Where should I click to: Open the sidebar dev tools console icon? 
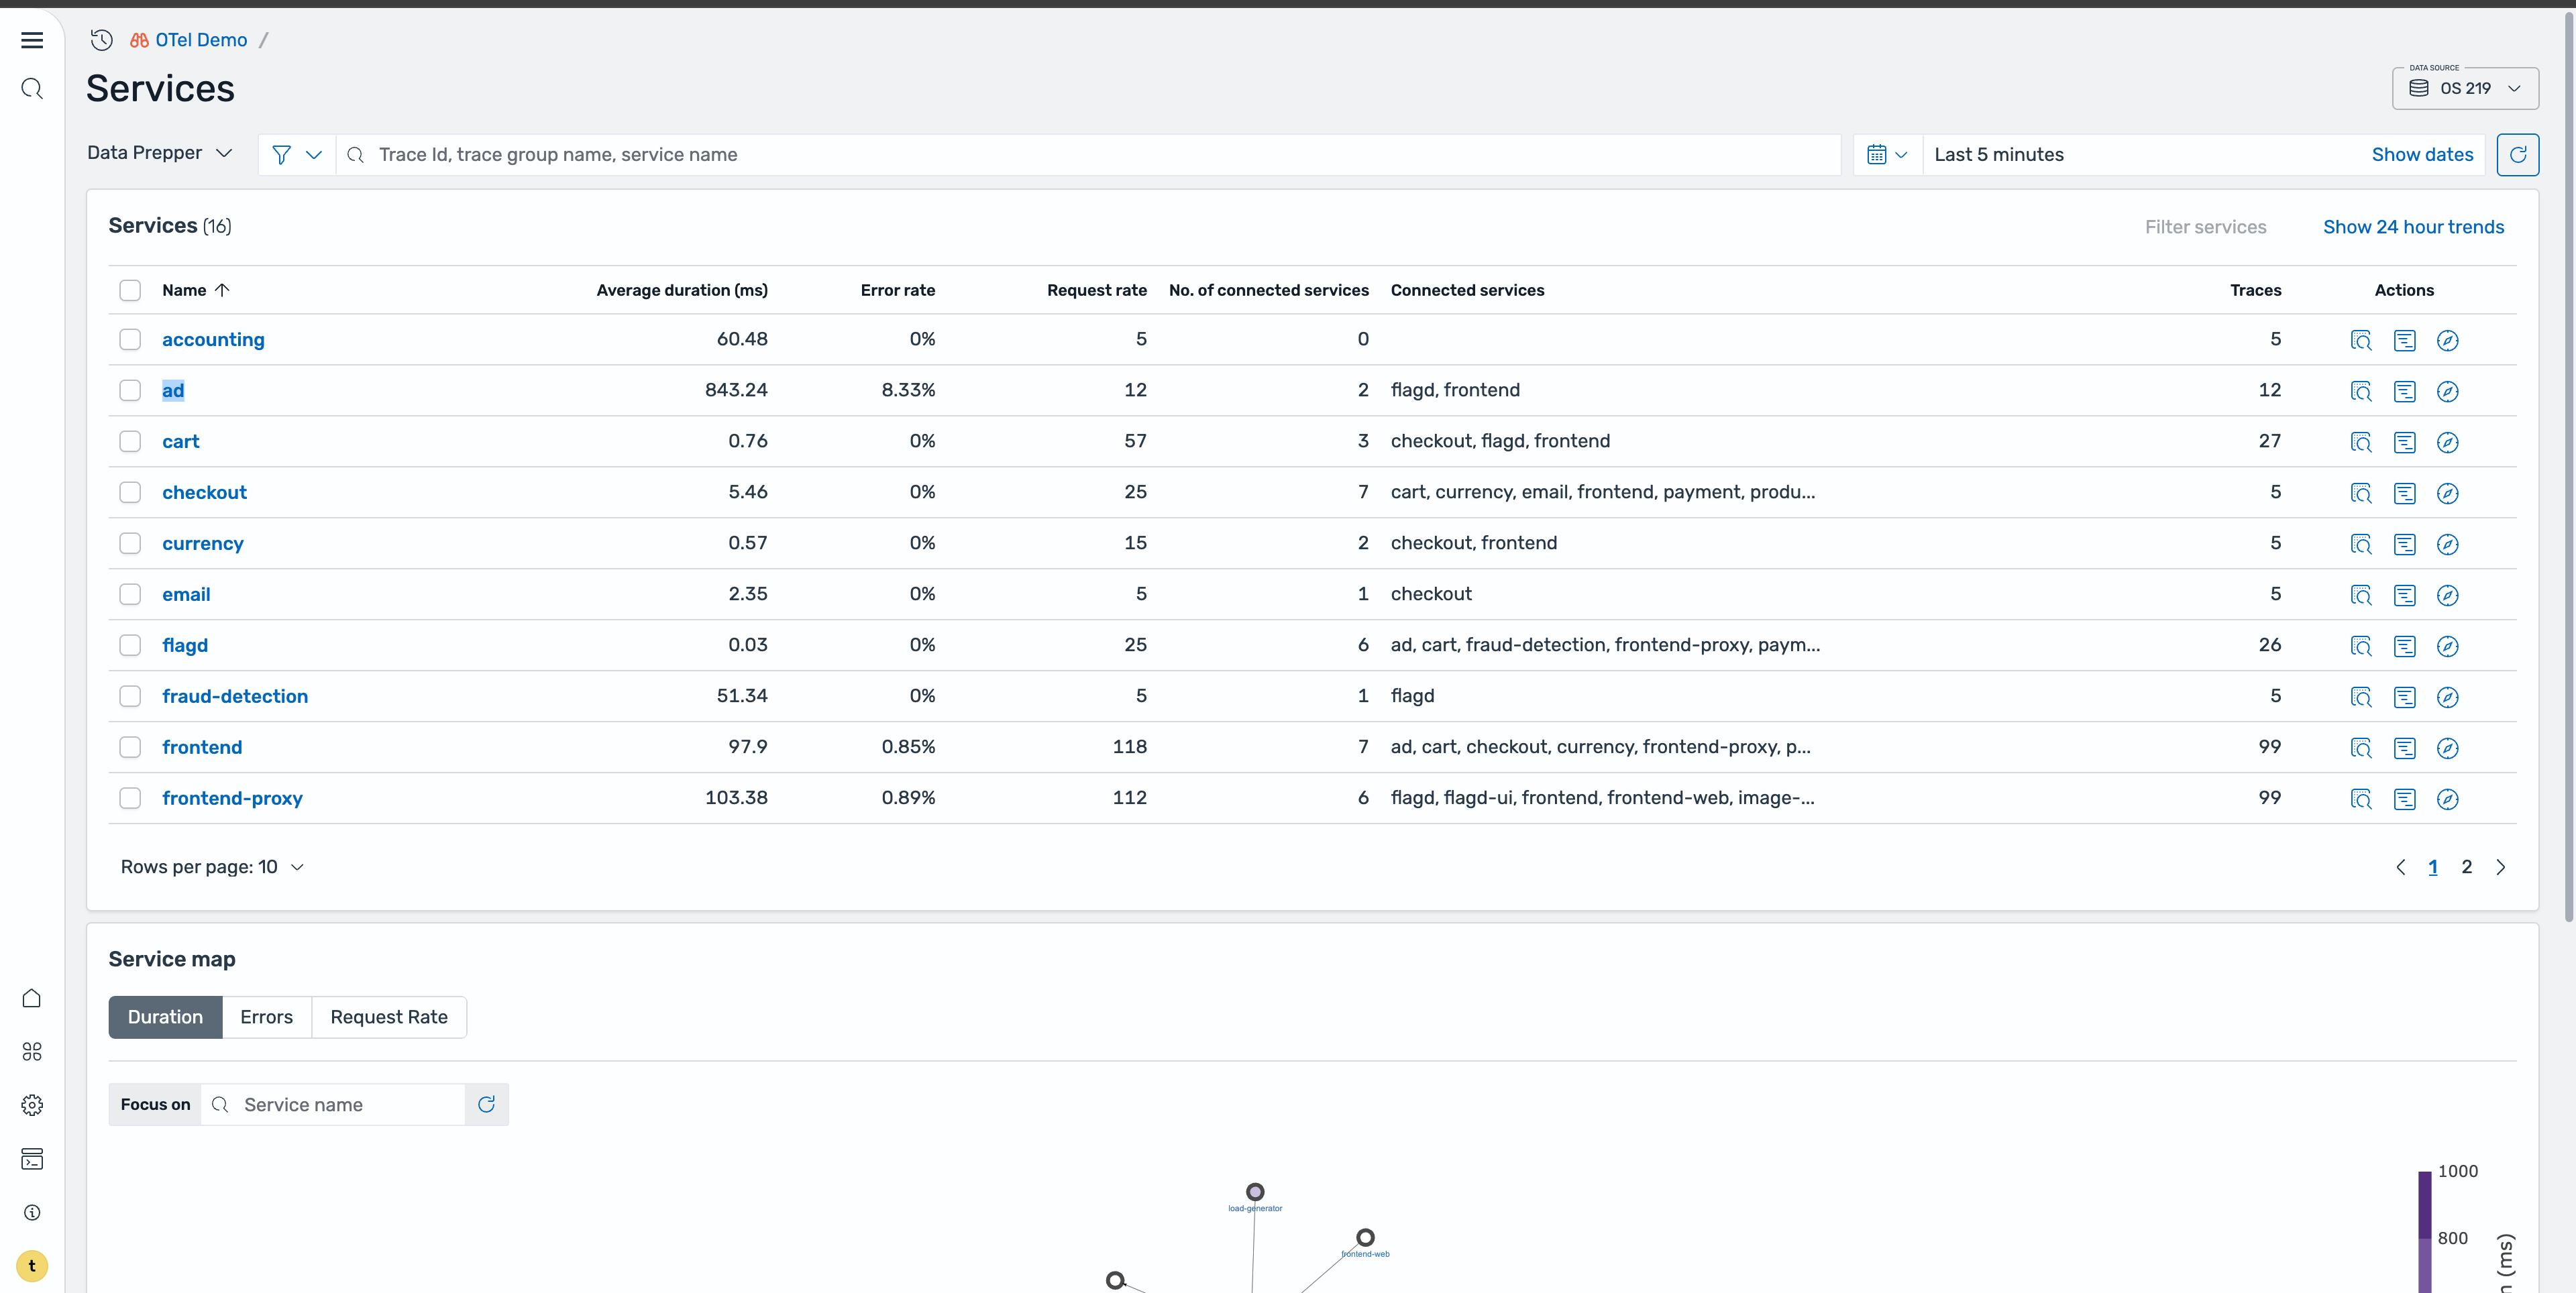[32, 1159]
